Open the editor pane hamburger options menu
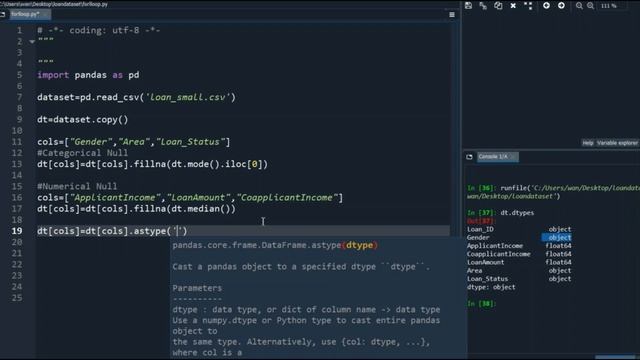Screen dimensions: 640x360 452,15
